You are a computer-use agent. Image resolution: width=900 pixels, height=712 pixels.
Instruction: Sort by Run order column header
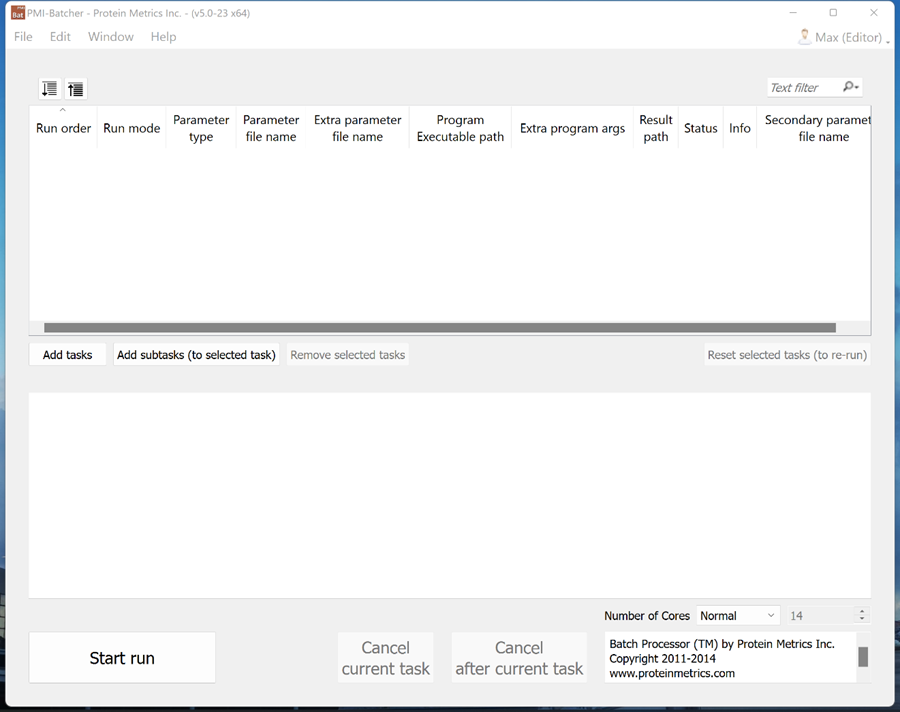coord(63,128)
